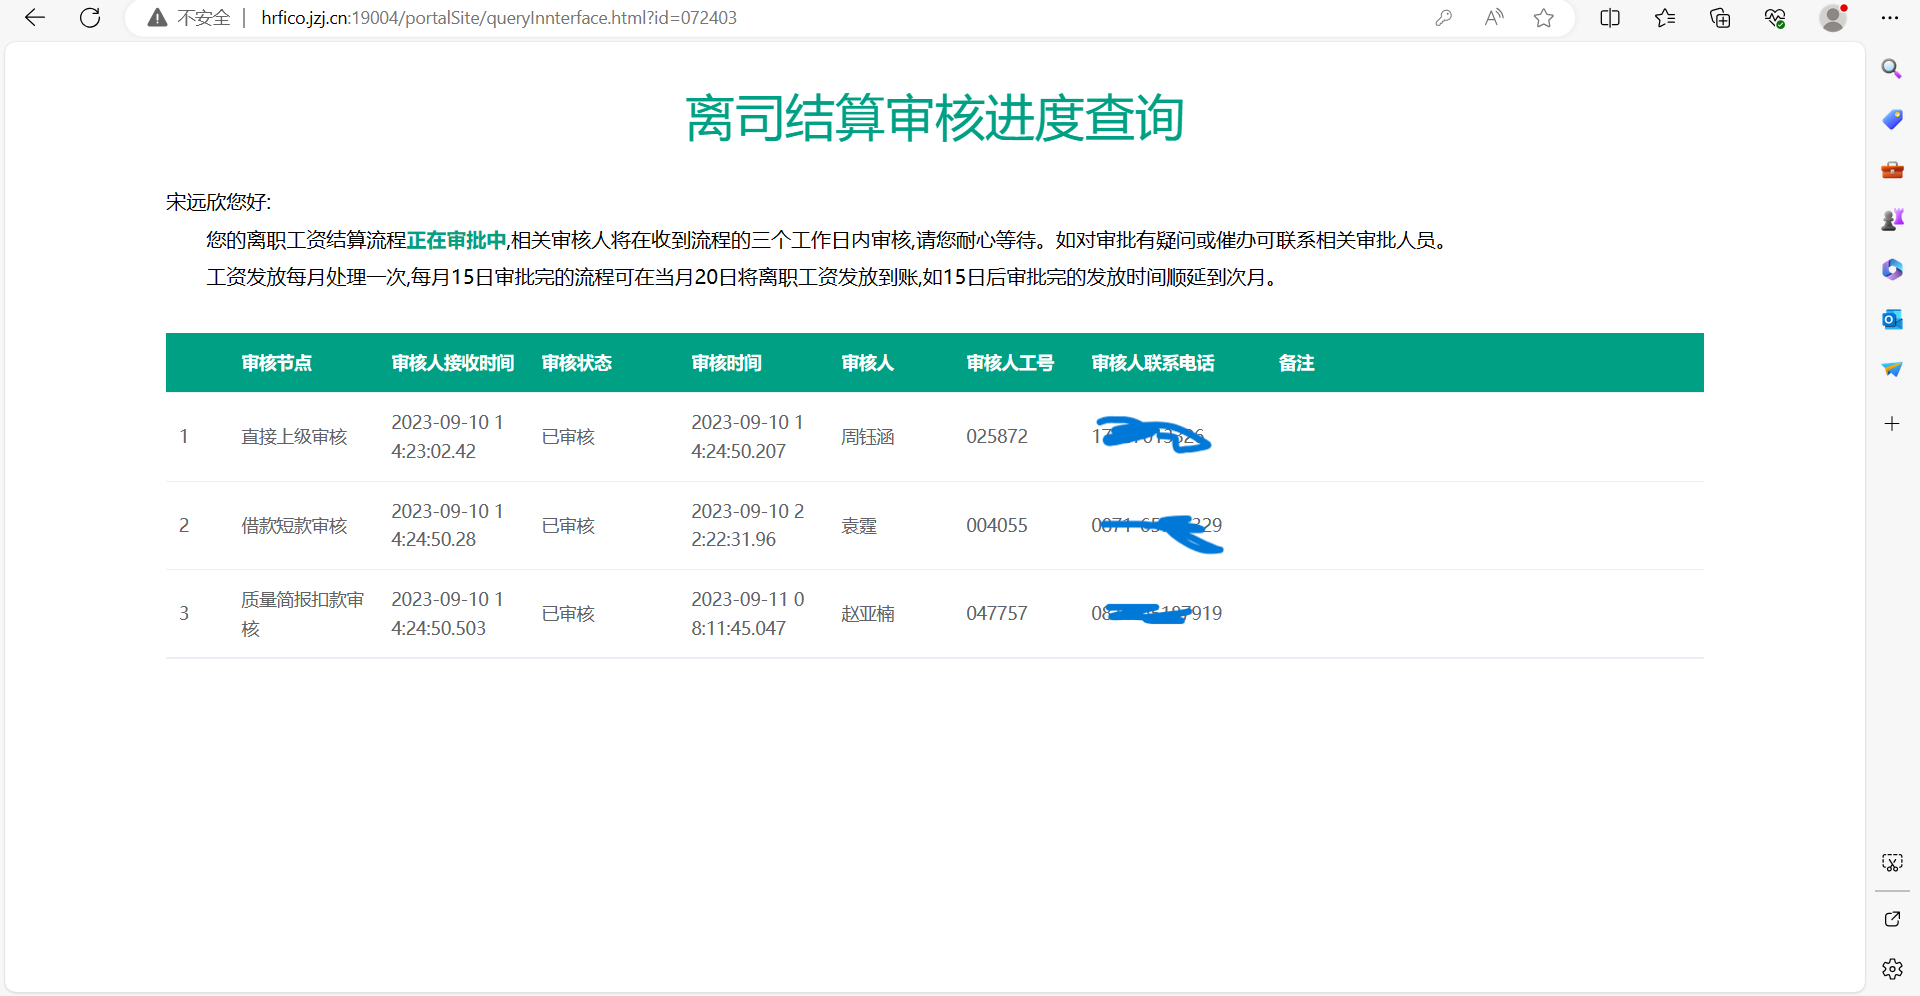This screenshot has height=996, width=1920.
Task: Open the sidebar paper plane icon
Action: (x=1892, y=369)
